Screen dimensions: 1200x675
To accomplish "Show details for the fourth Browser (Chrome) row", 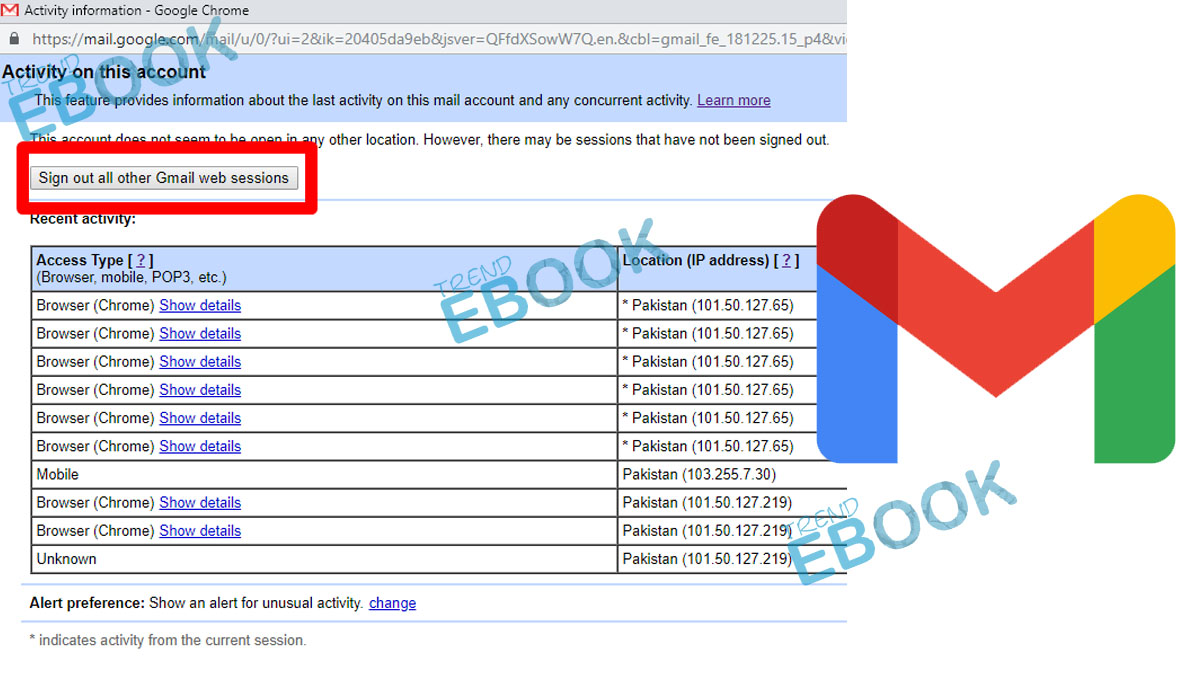I will (x=200, y=389).
